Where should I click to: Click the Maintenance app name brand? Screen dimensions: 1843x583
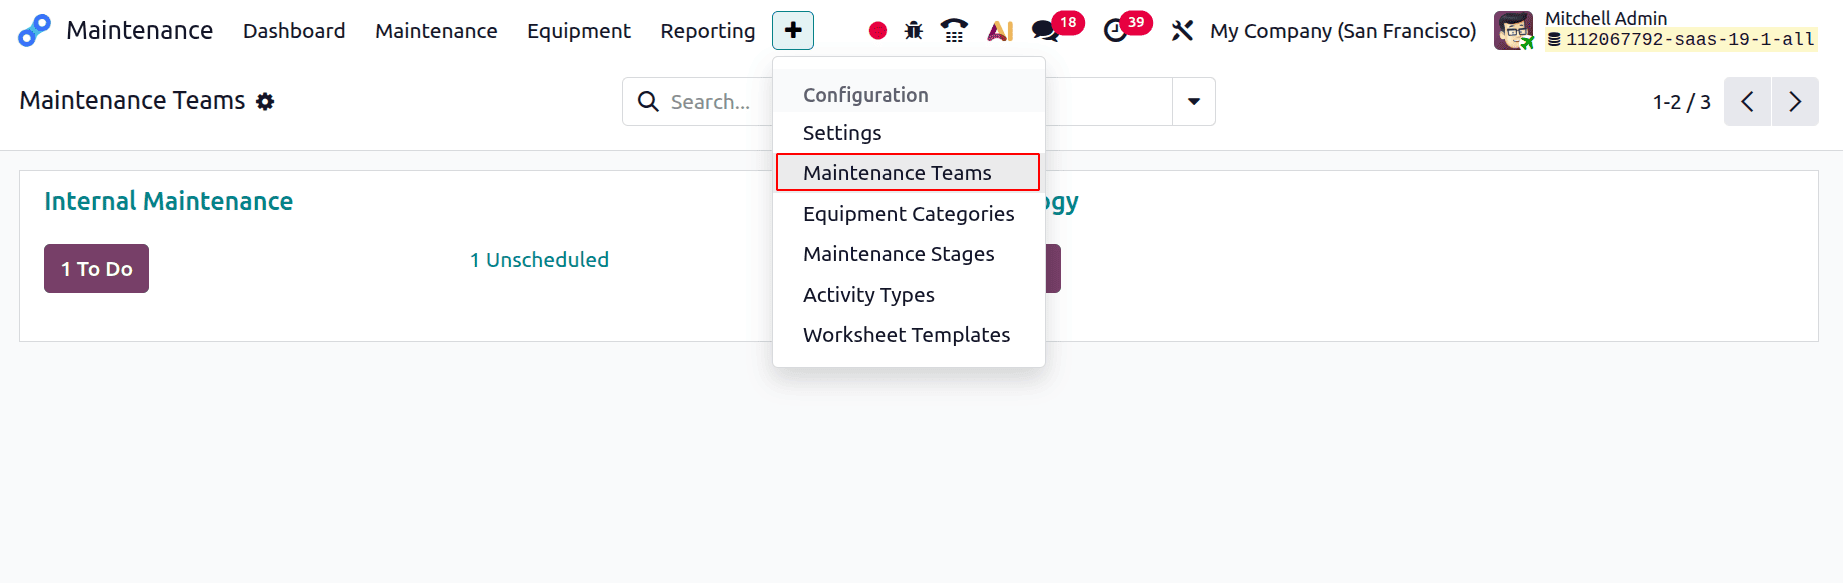coord(139,31)
